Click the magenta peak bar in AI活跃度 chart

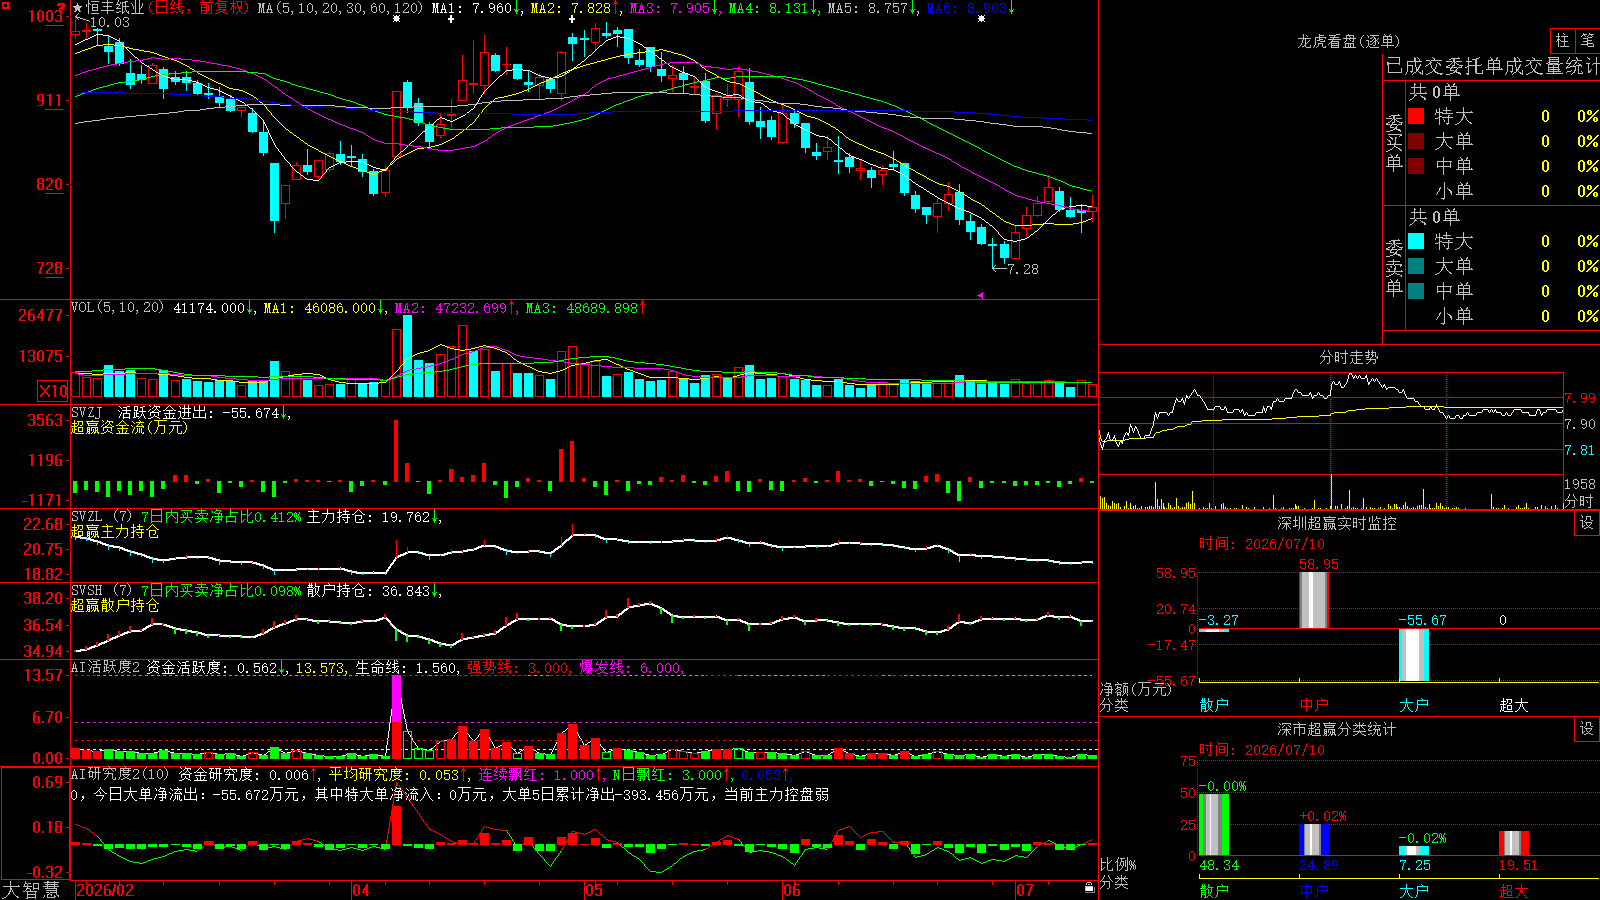coord(397,699)
